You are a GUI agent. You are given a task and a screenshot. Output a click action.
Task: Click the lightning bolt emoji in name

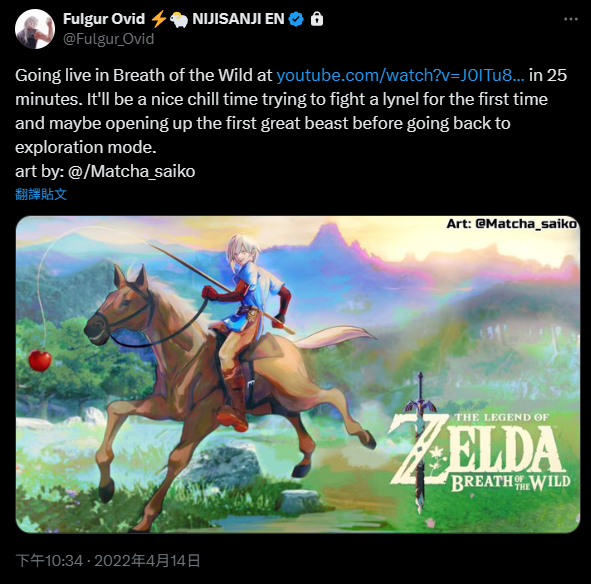click(159, 19)
